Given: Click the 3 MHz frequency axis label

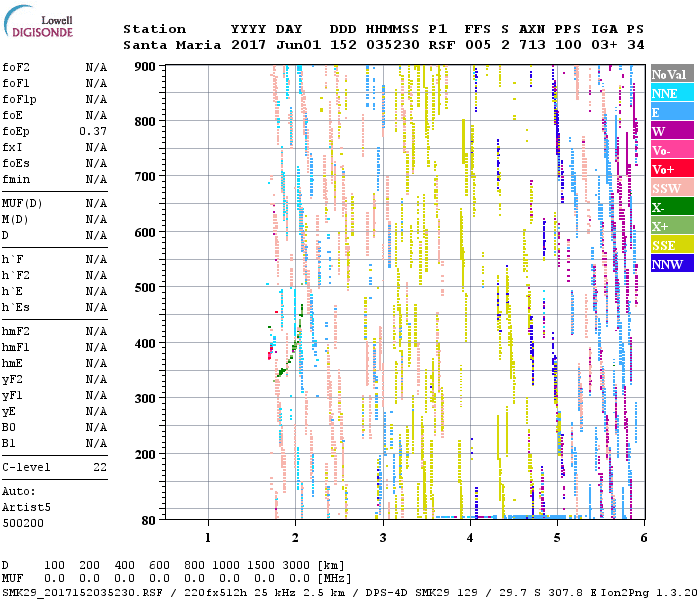Looking at the screenshot, I should point(383,538).
